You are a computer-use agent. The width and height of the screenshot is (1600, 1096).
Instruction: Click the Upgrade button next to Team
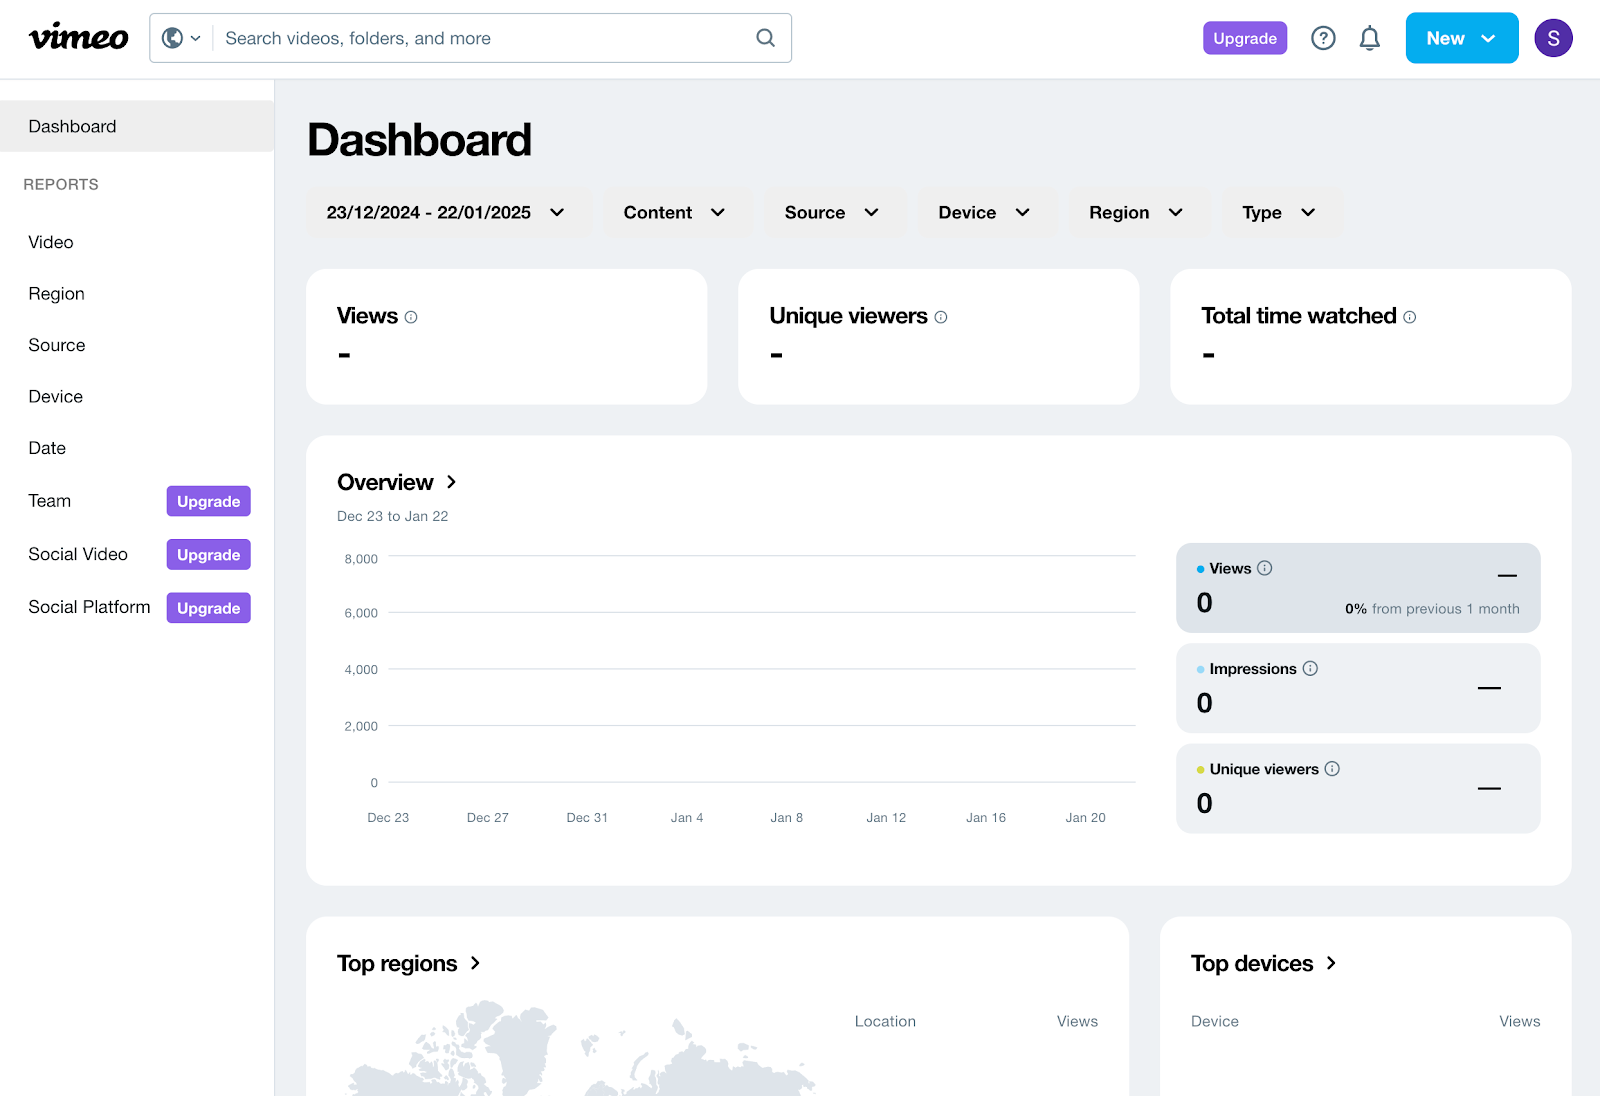pos(208,501)
